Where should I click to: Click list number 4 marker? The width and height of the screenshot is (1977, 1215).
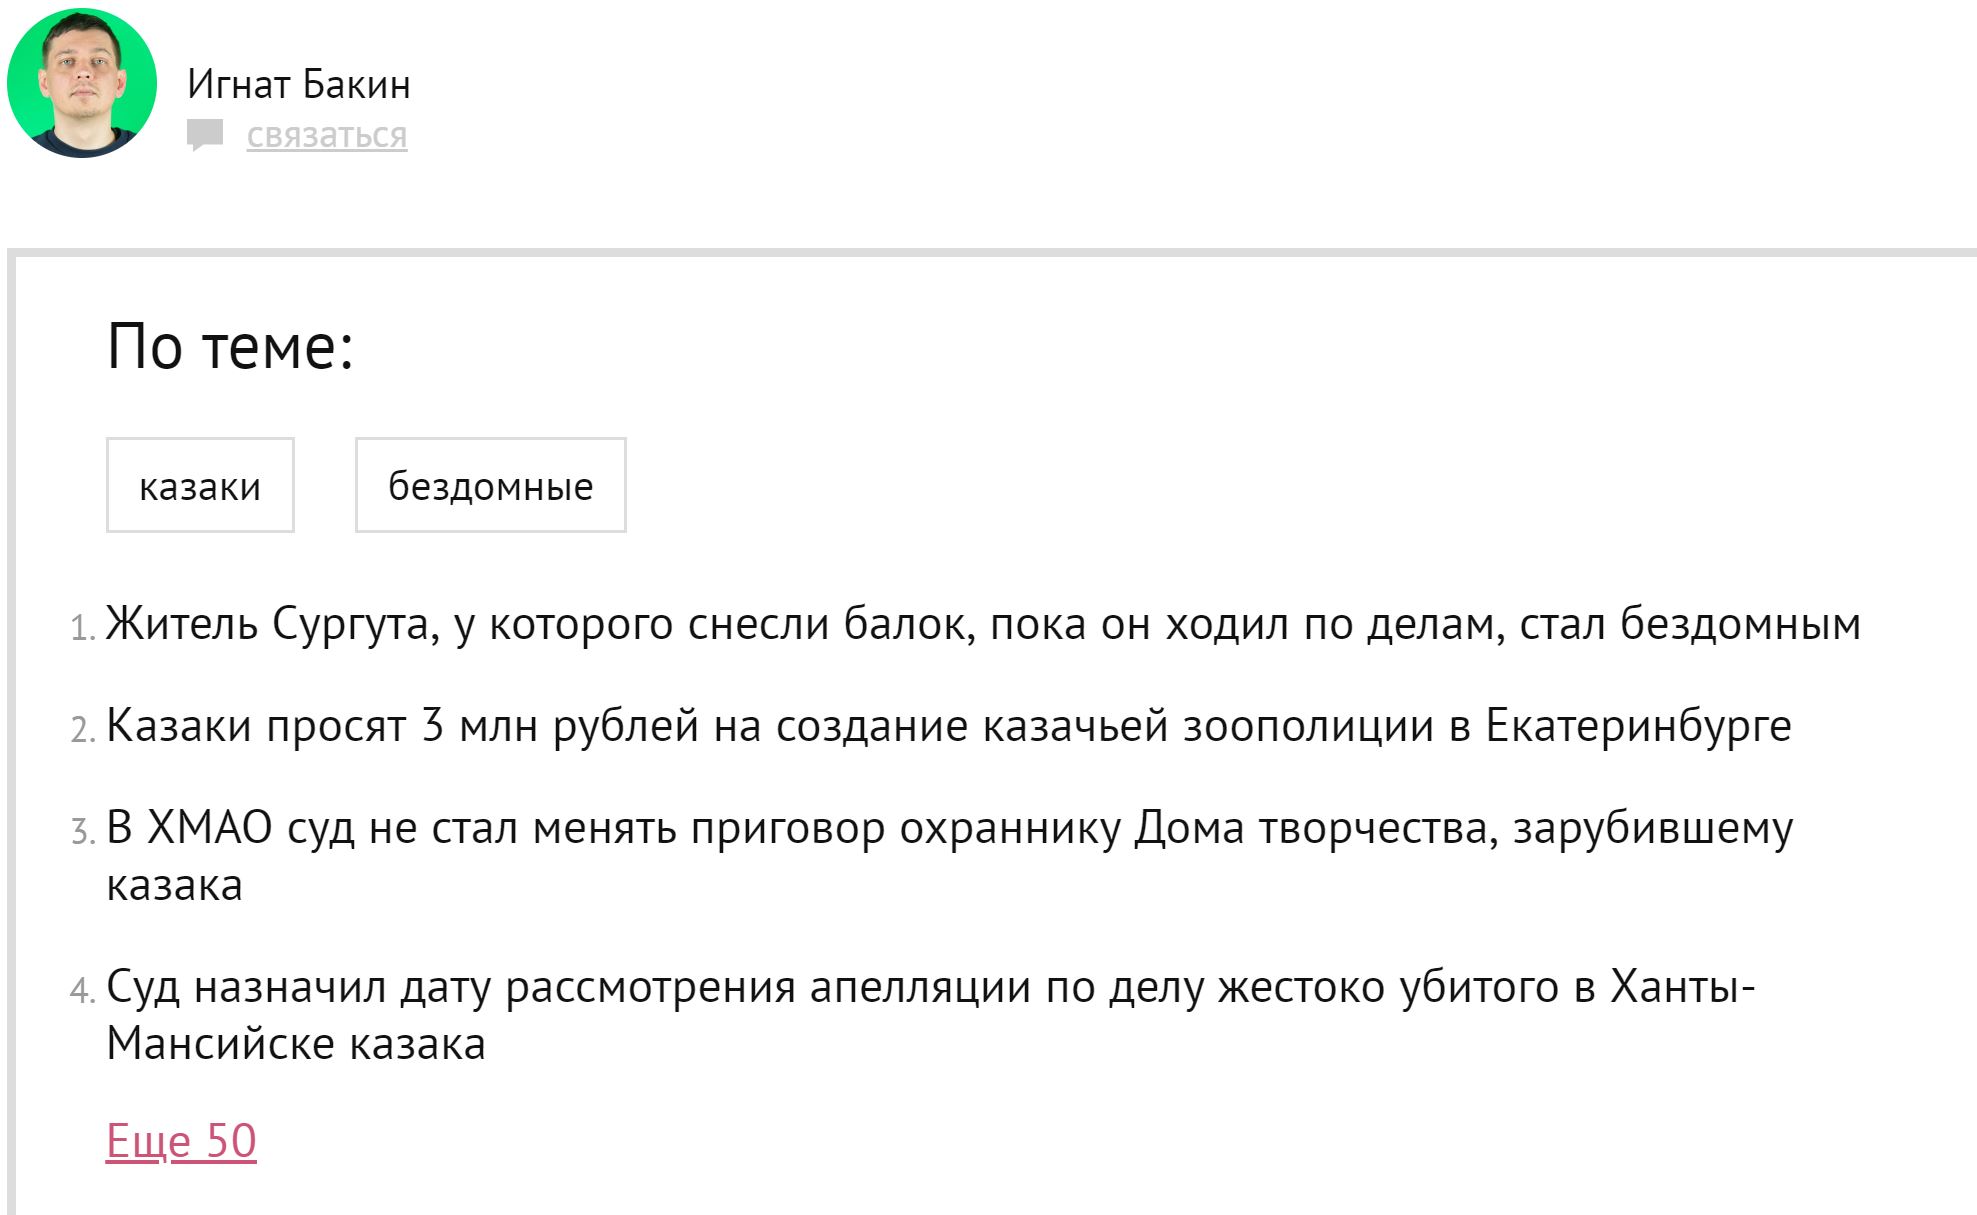click(x=83, y=991)
